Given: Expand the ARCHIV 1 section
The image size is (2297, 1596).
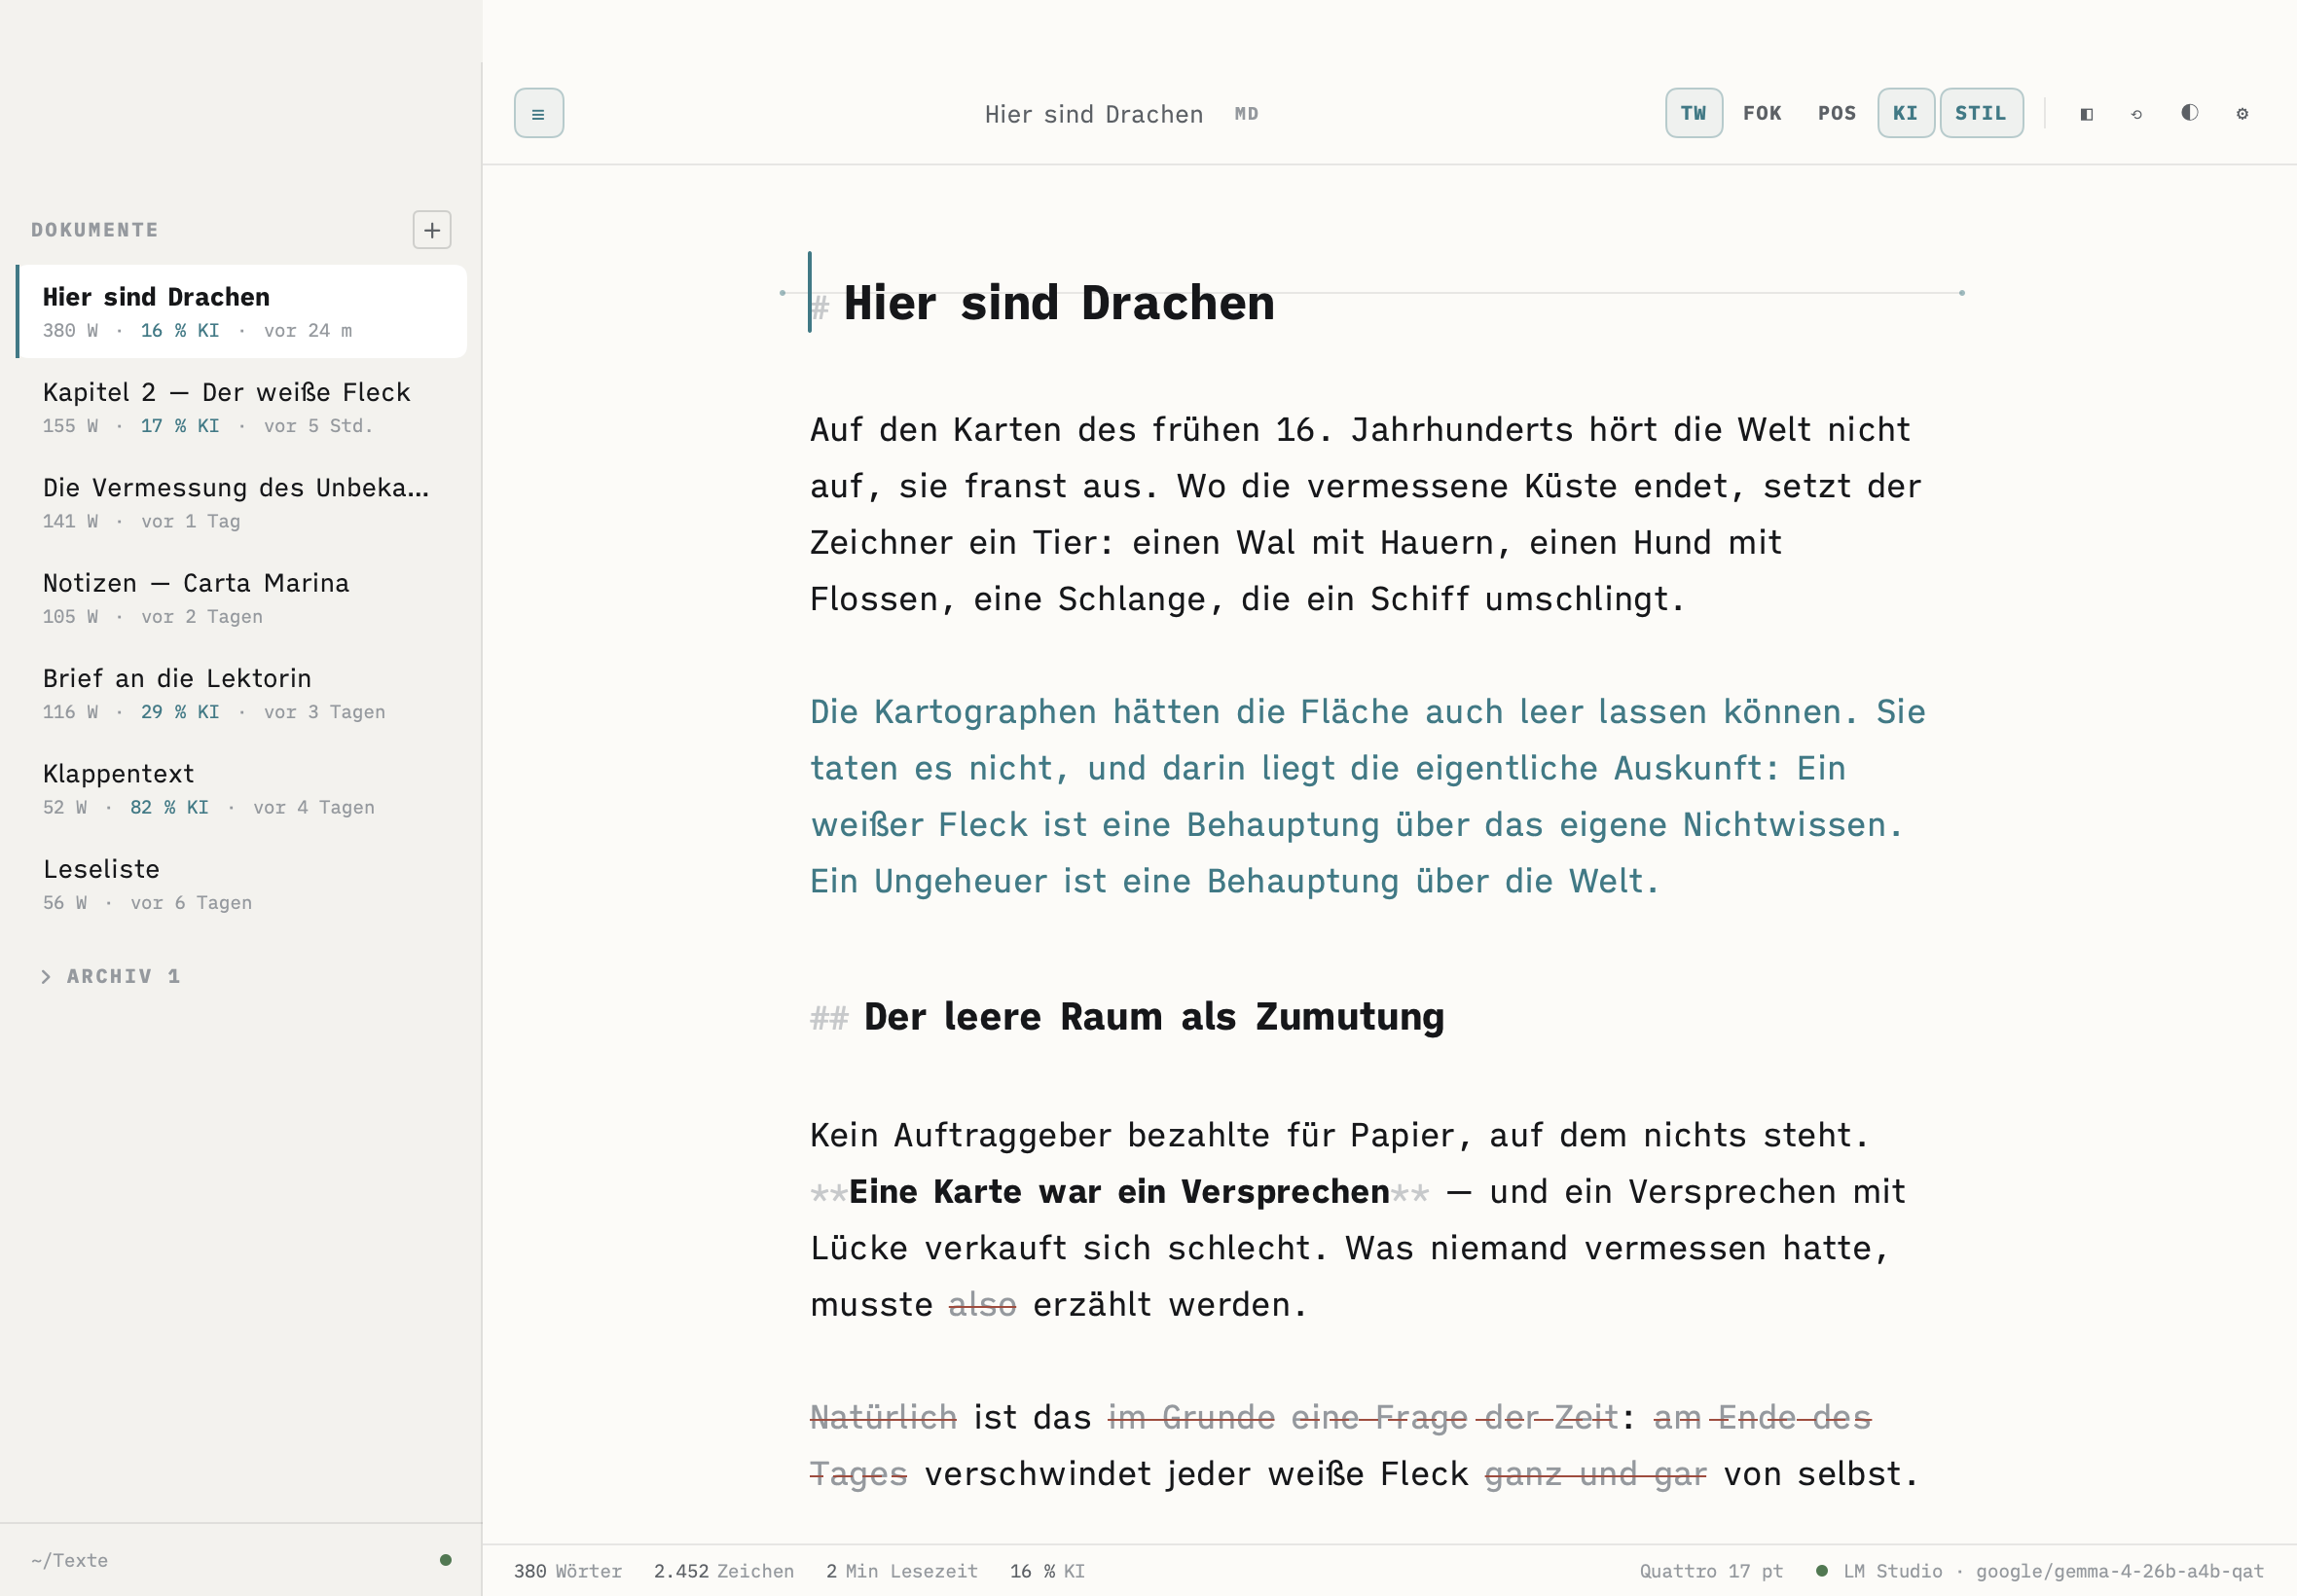Looking at the screenshot, I should 111,976.
